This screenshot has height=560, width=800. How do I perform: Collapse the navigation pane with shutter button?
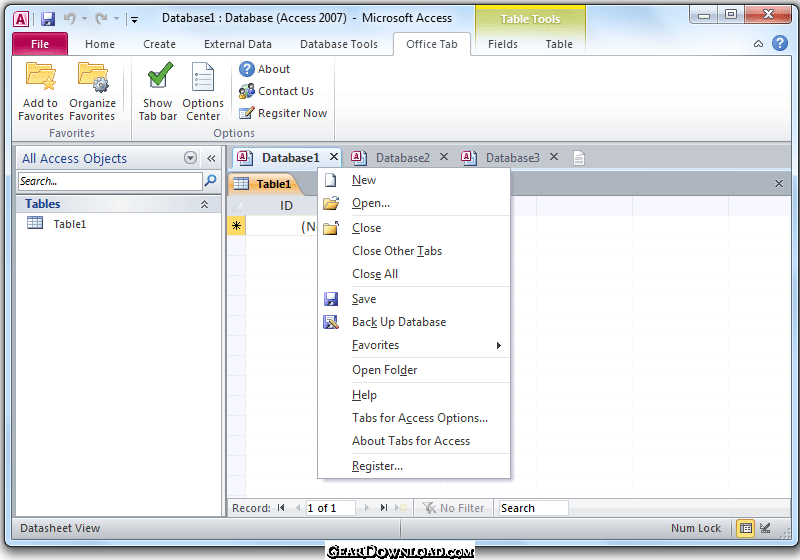[x=211, y=158]
